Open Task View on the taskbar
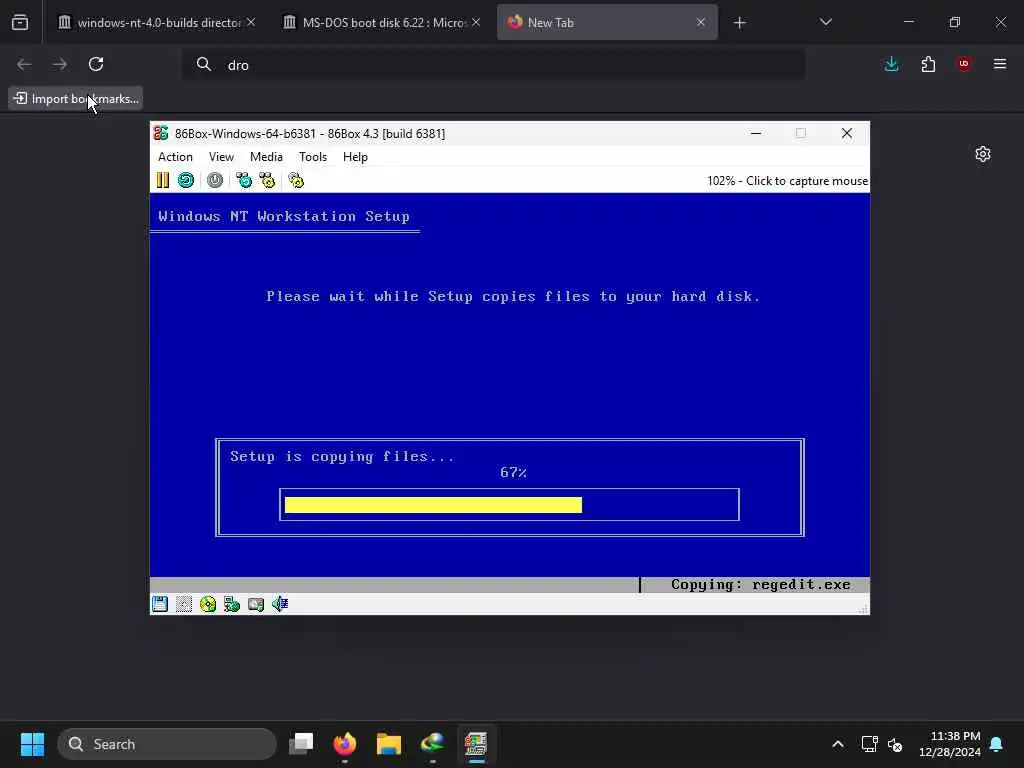1024x768 pixels. coord(301,744)
